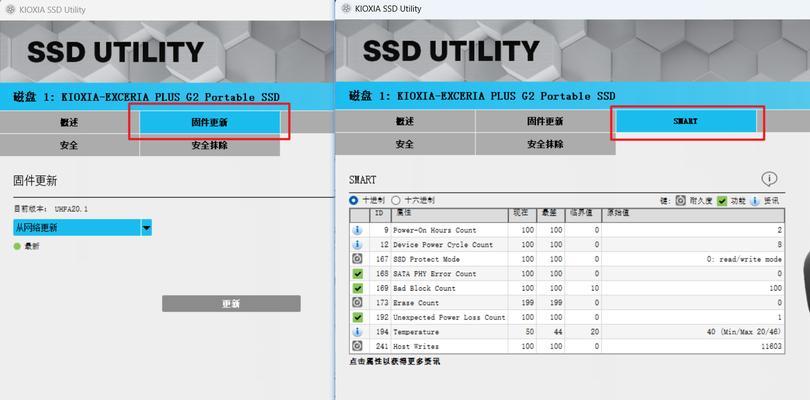Open 安全抹除 tab in the firmware update window
Image resolution: width=810 pixels, height=400 pixels.
pyautogui.click(x=210, y=145)
